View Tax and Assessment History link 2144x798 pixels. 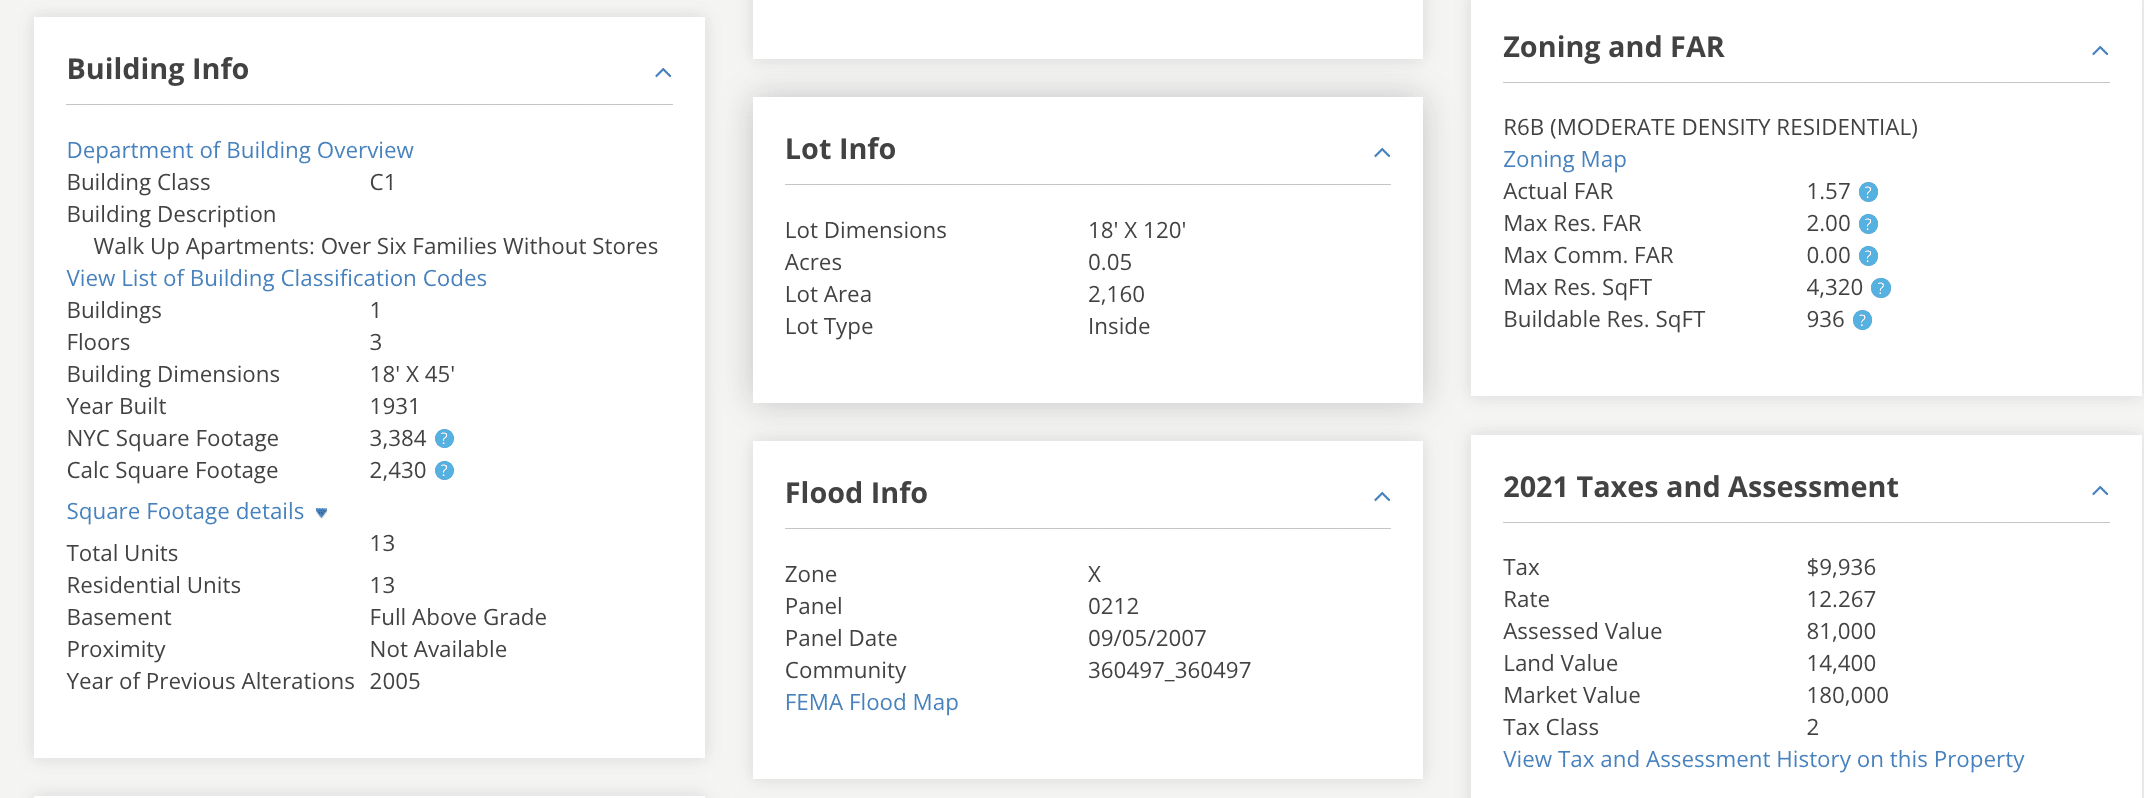click(x=1763, y=760)
